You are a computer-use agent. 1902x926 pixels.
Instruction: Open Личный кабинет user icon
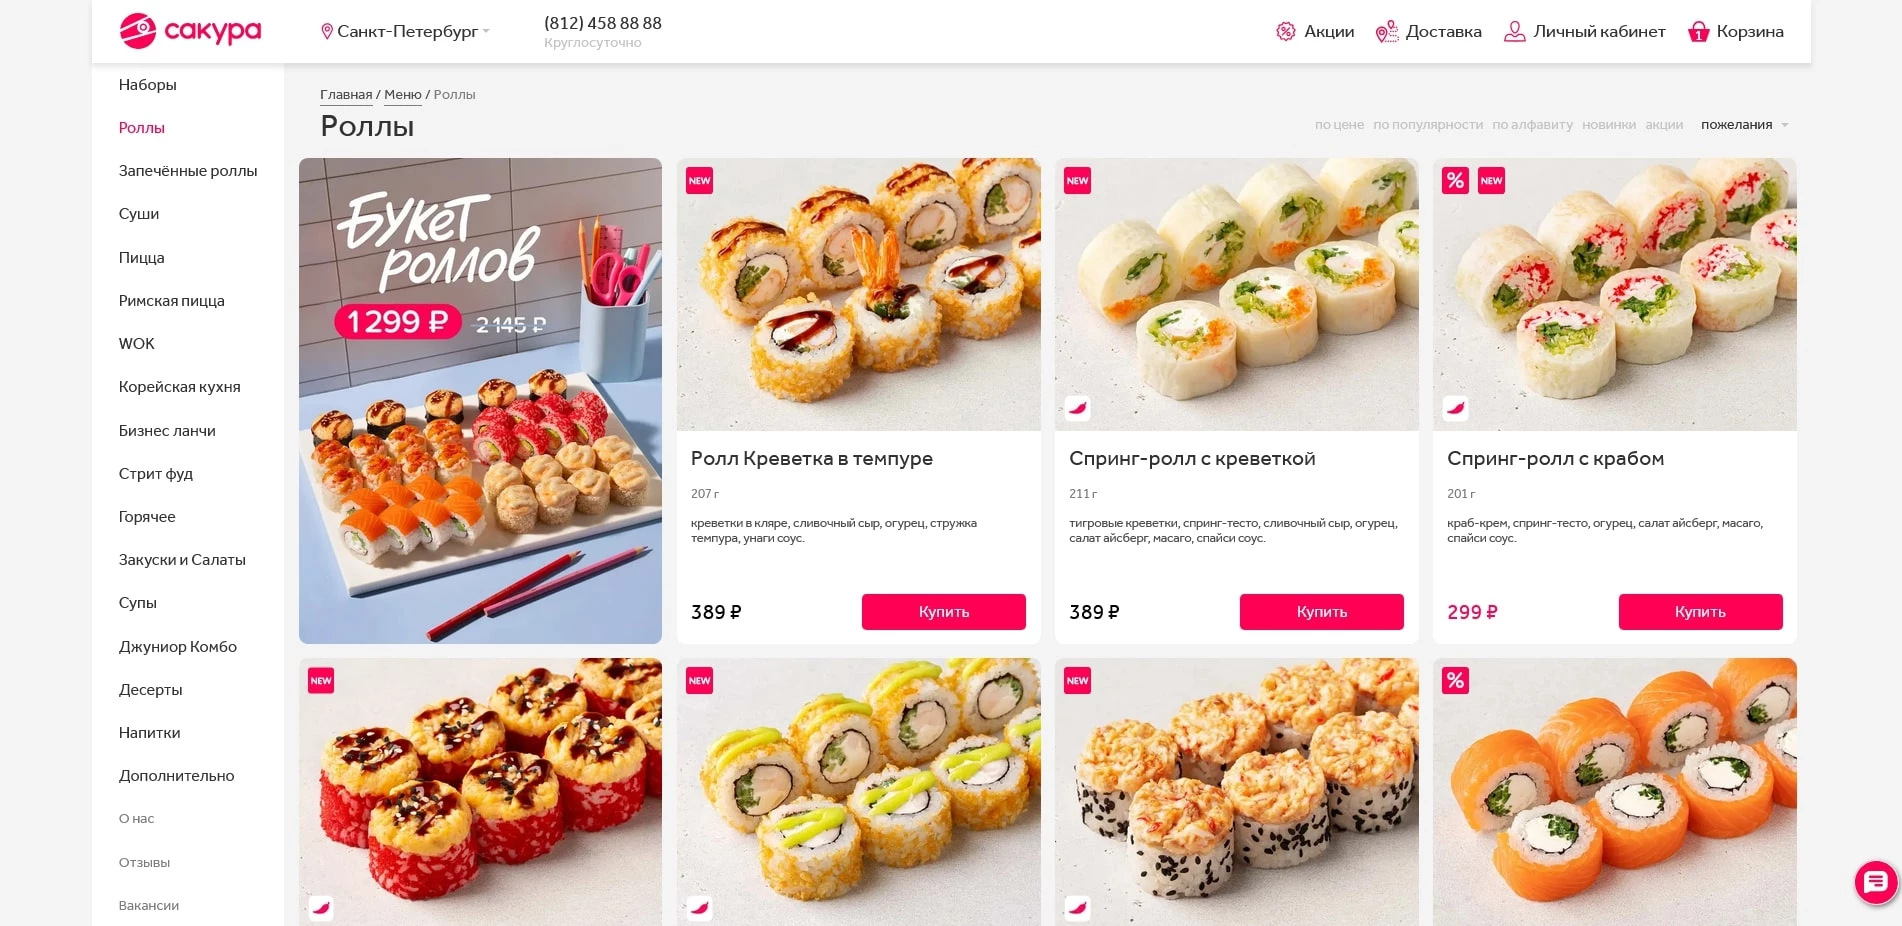[1515, 32]
